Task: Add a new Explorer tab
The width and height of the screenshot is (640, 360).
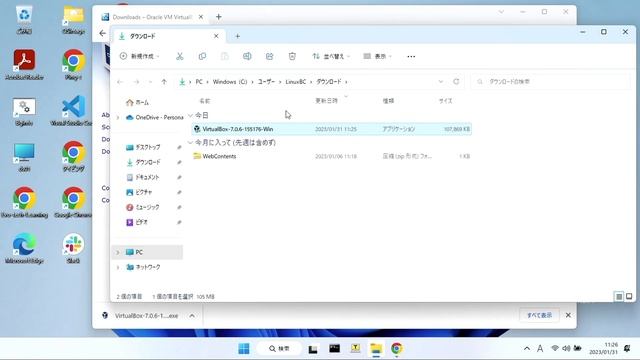Action: [237, 36]
